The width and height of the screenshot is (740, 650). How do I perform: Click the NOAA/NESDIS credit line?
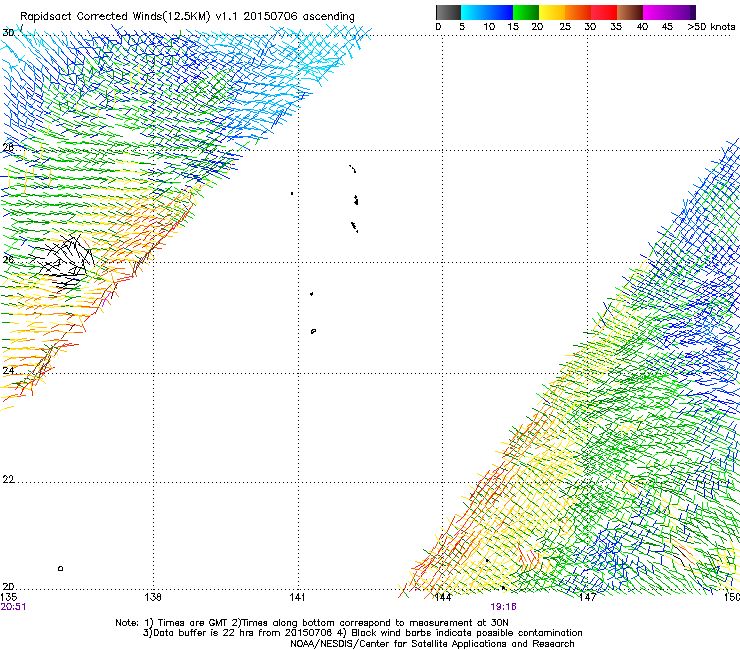(432, 644)
